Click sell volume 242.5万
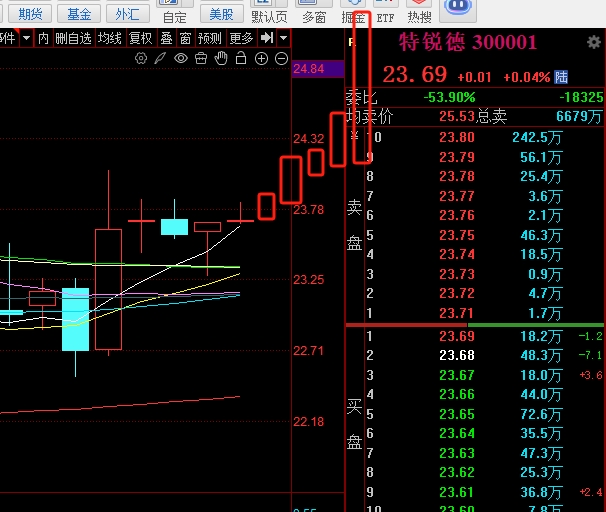 click(x=537, y=137)
